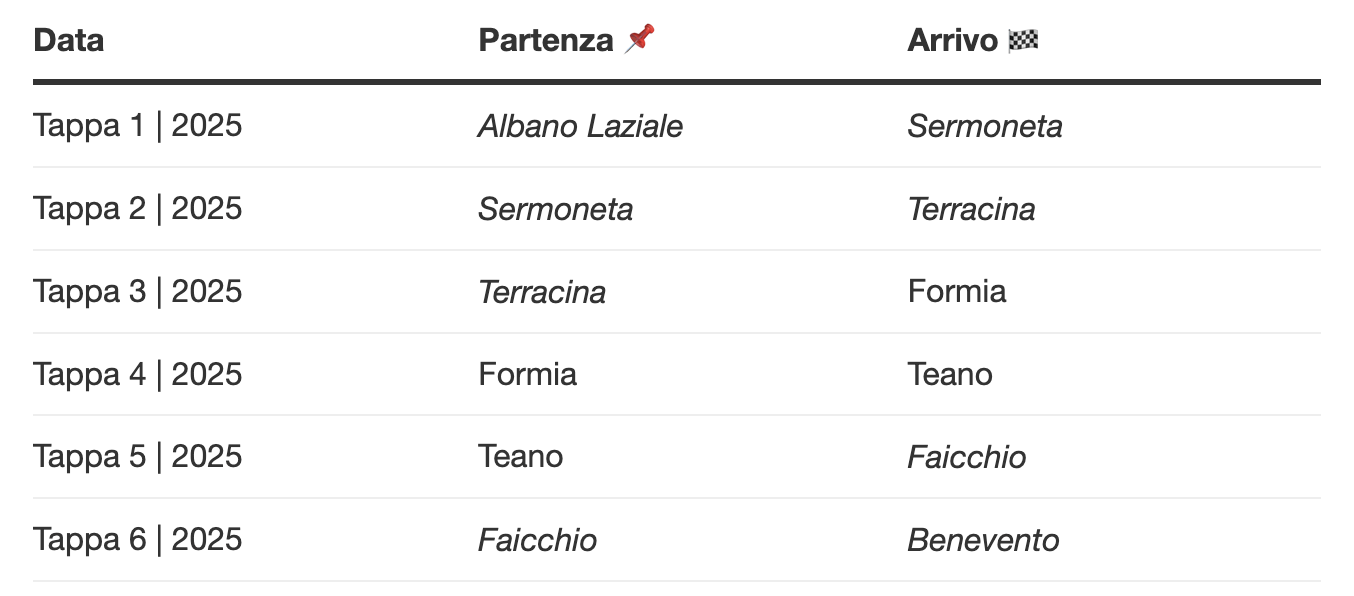Screen dimensions: 1354x596
Task: Select the Arrivo column header text
Action: click(952, 40)
